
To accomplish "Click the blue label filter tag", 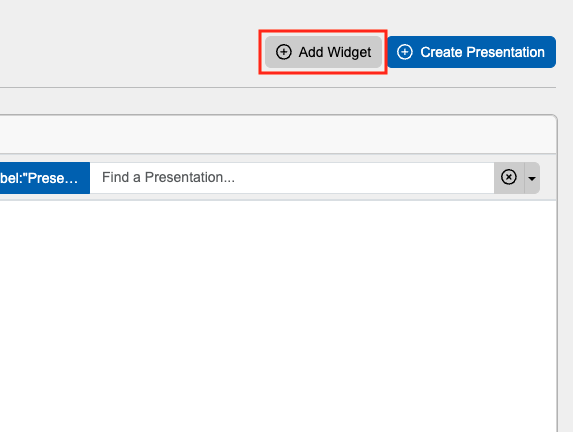I will (45, 178).
